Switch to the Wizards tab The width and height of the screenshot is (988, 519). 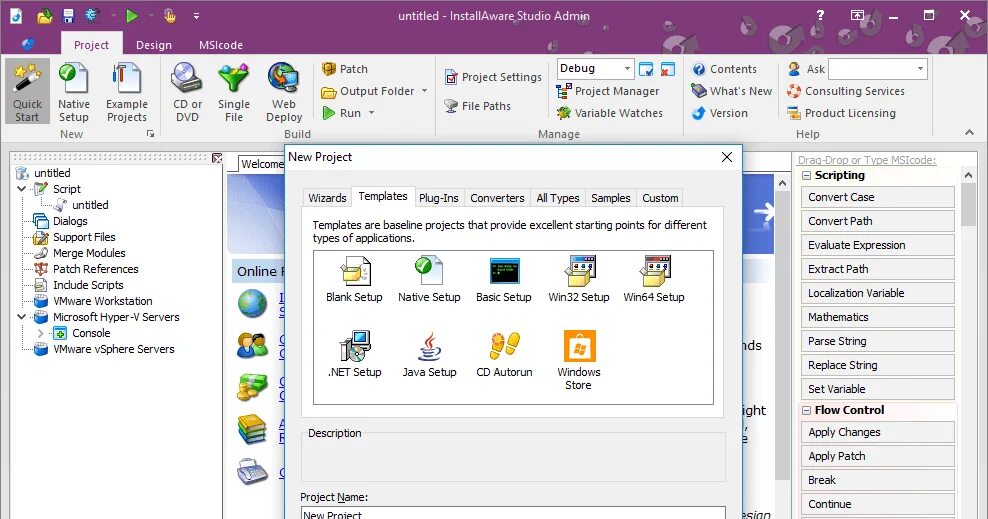click(327, 198)
